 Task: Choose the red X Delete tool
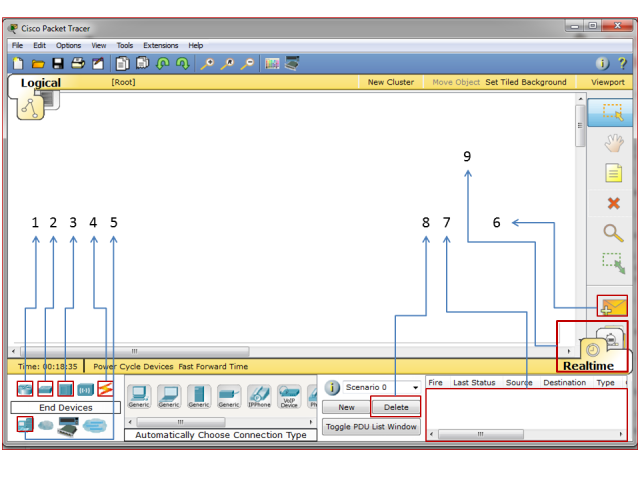613,203
